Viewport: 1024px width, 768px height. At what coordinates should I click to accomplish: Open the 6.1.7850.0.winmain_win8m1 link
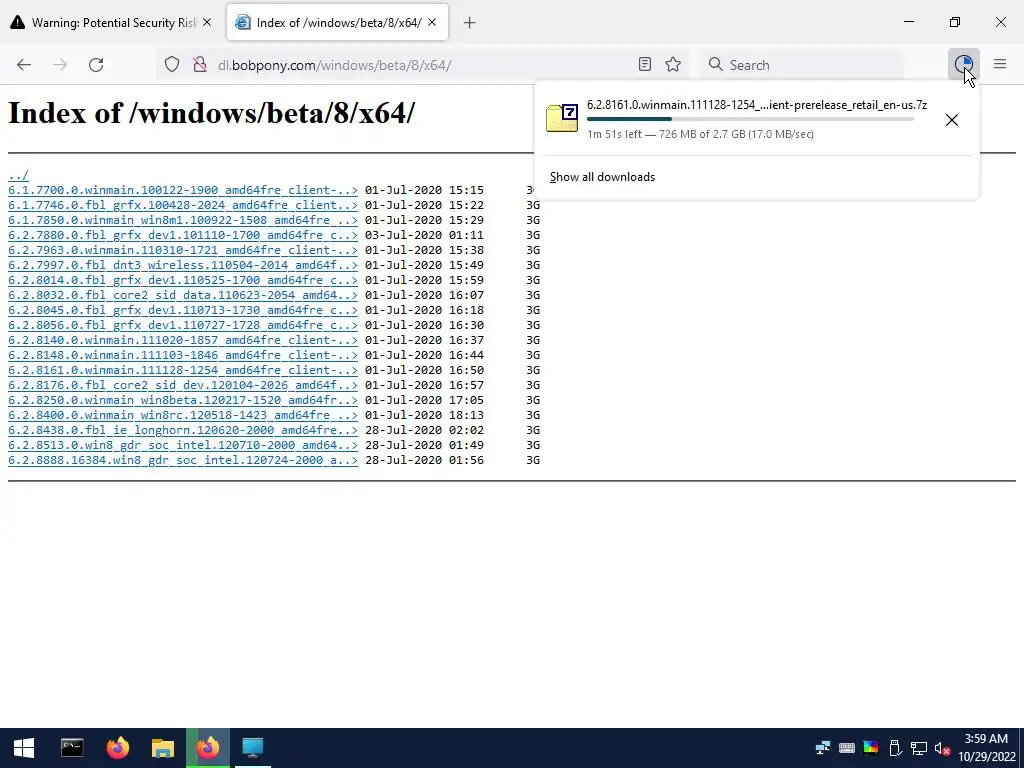tap(183, 220)
